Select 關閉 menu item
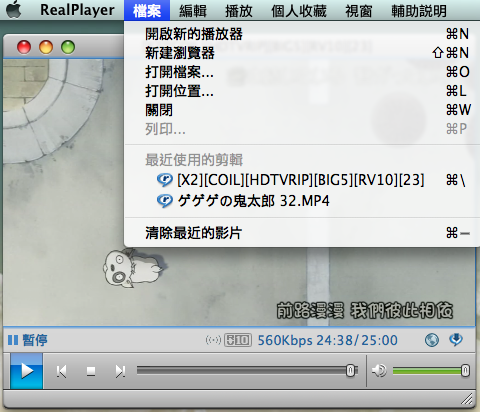Screen dimensions: 480x412 [x=302, y=110]
